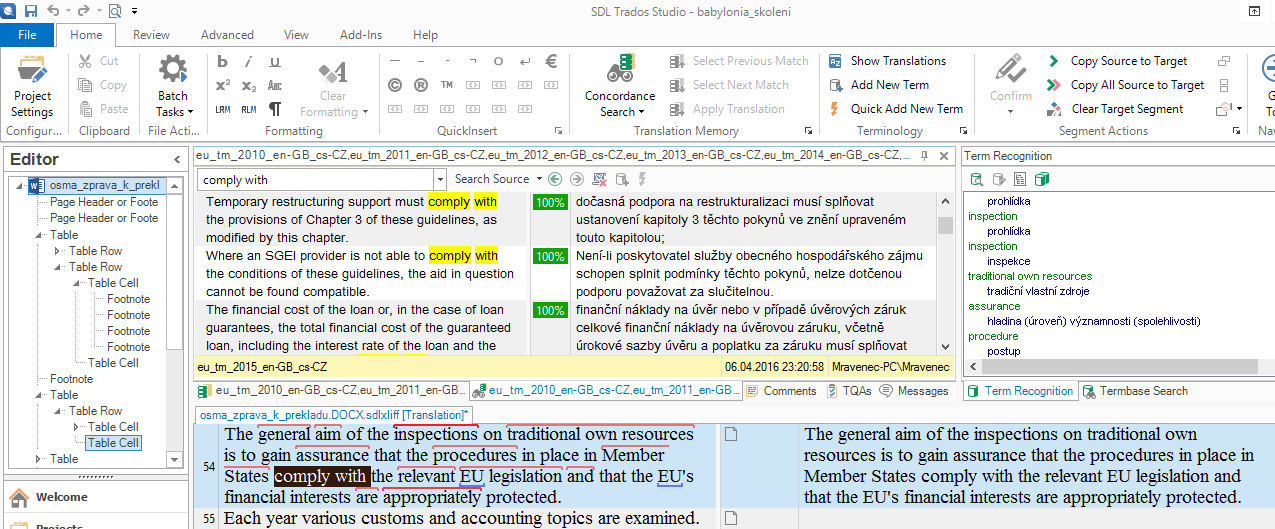Image resolution: width=1275 pixels, height=529 pixels.
Task: Redo the last action
Action: [x=83, y=11]
